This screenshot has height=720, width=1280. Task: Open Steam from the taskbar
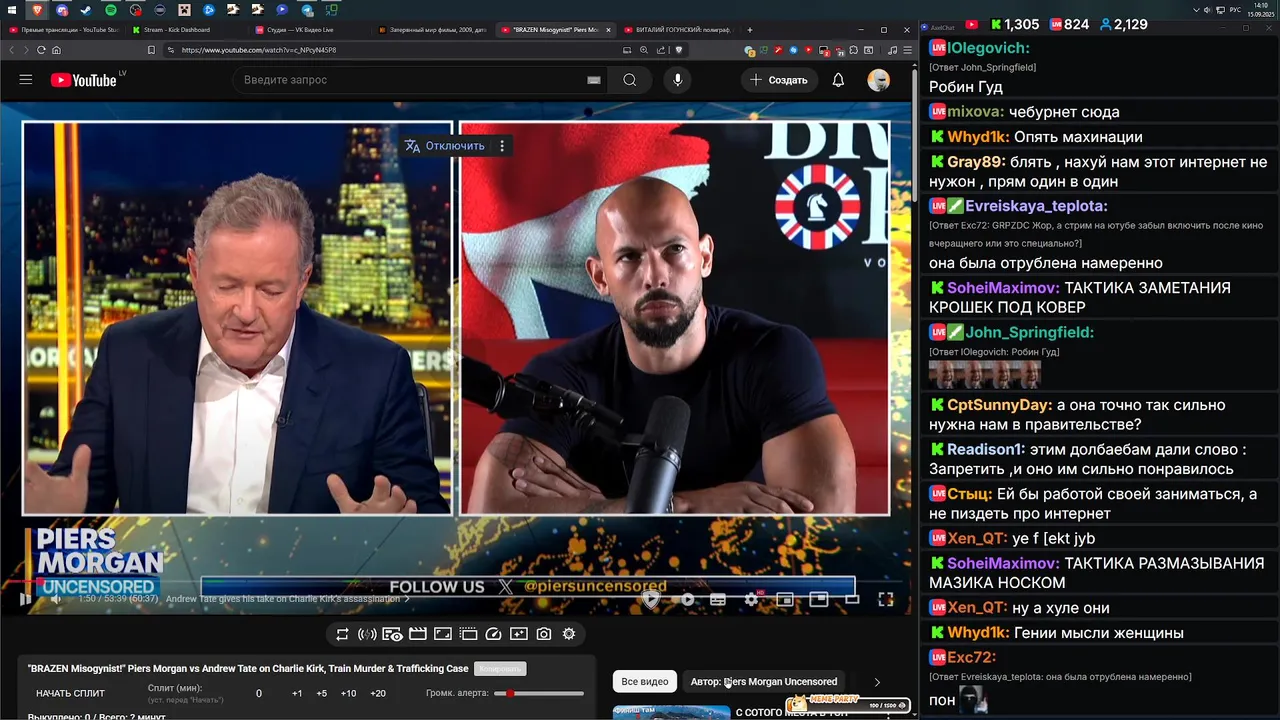click(86, 10)
